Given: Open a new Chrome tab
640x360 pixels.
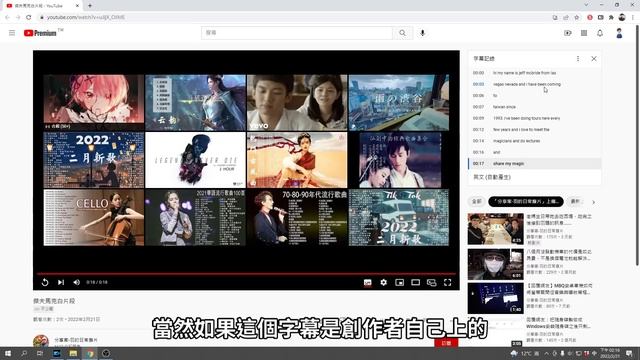Looking at the screenshot, I should click(x=90, y=6).
